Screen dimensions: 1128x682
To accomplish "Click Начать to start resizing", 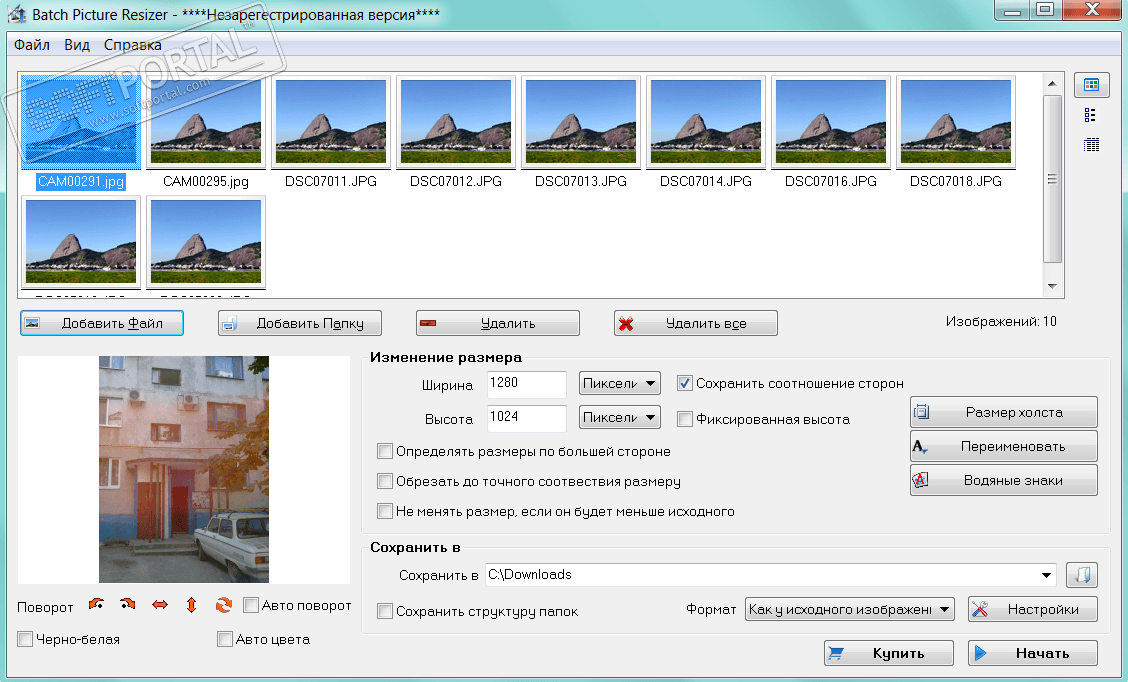I will (x=1033, y=653).
